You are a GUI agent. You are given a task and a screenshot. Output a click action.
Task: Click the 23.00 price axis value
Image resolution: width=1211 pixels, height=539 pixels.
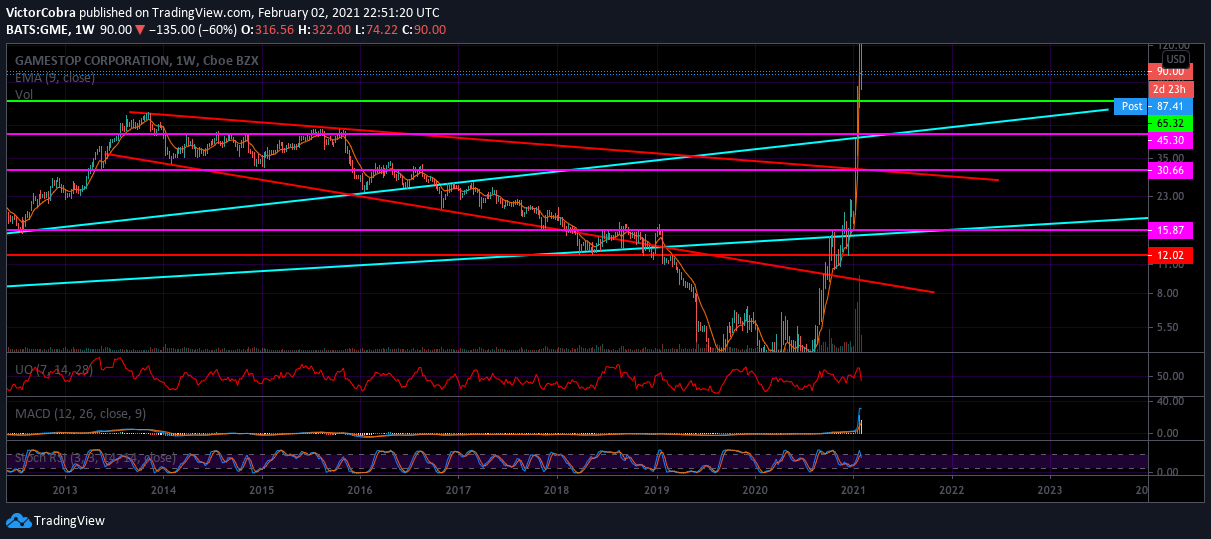coord(1170,197)
